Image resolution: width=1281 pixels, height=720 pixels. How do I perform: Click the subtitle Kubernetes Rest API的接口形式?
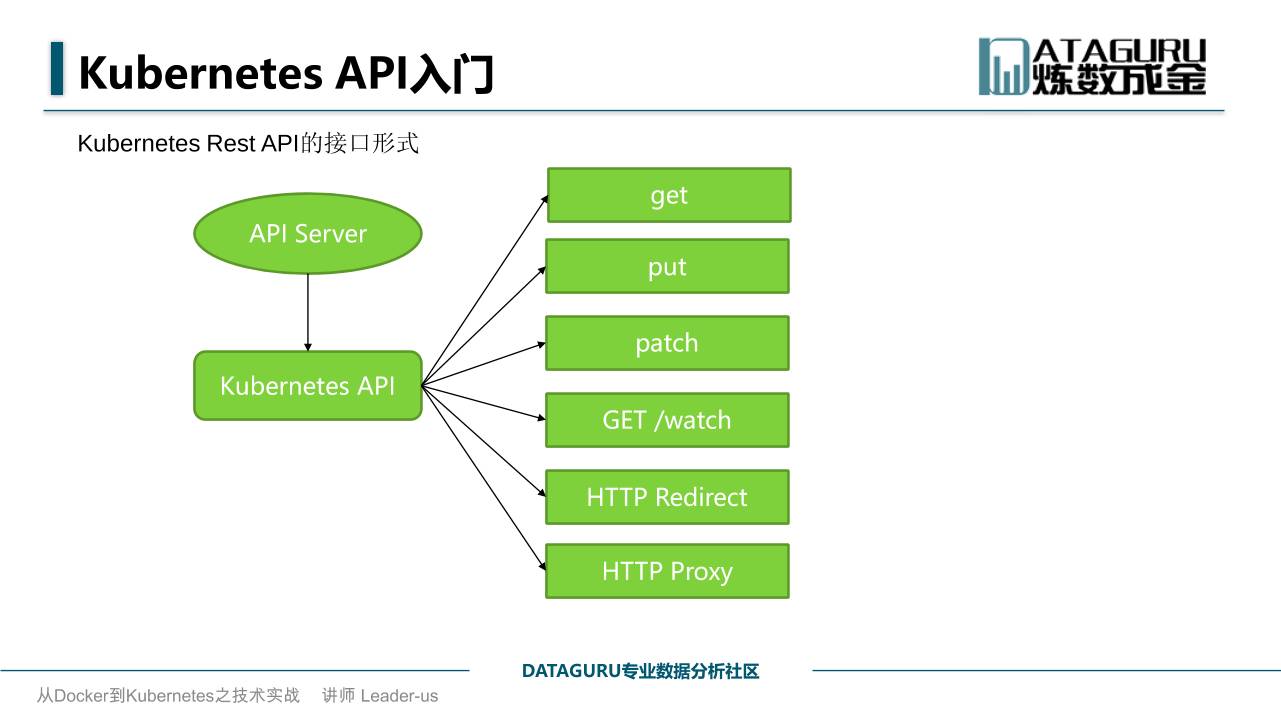point(247,144)
